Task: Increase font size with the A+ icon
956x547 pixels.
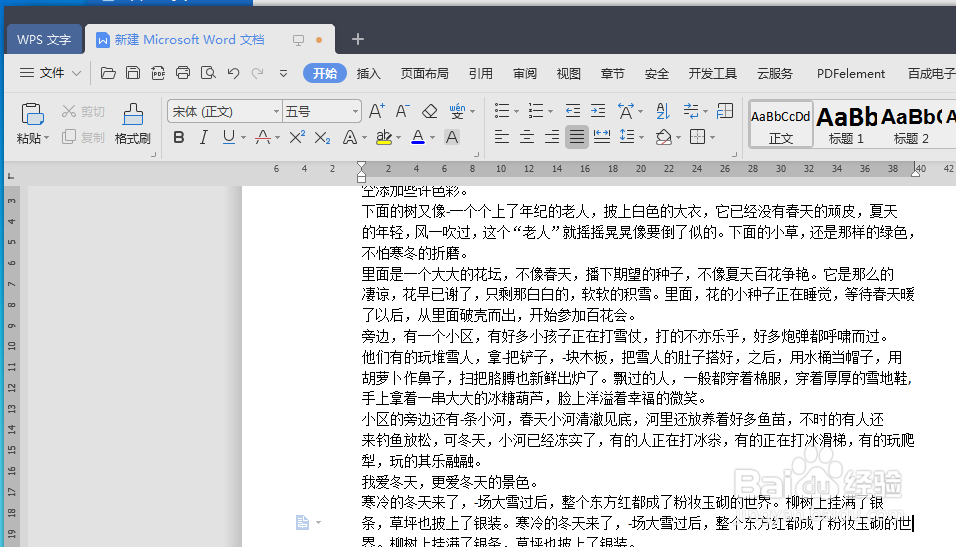Action: 377,111
